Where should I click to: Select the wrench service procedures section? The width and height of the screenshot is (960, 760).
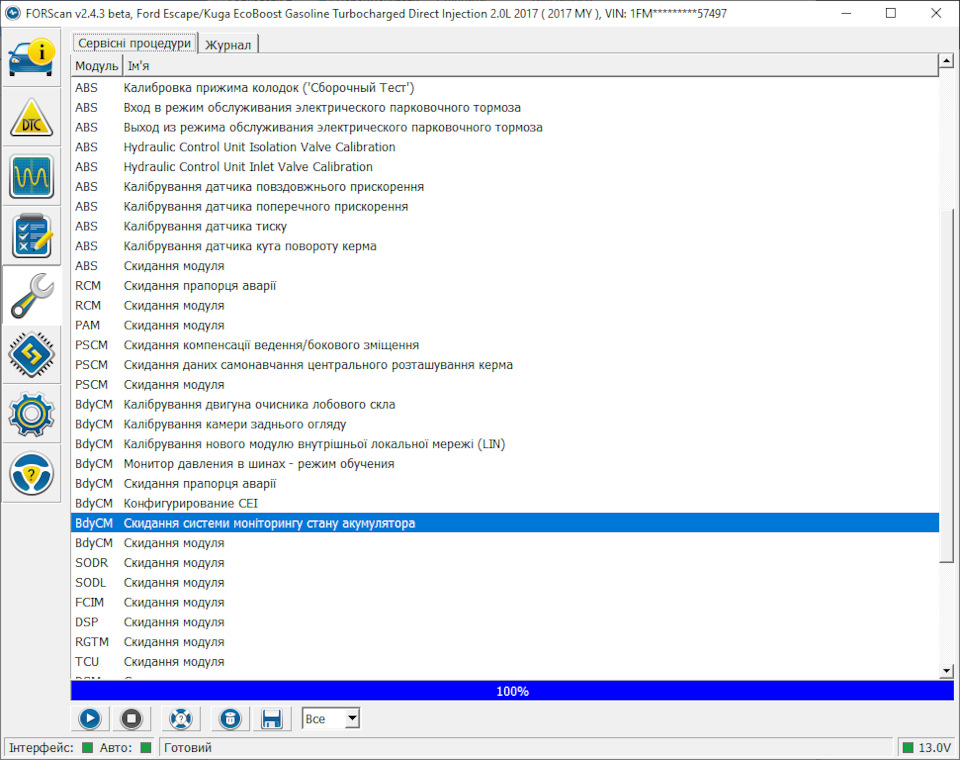coord(31,295)
